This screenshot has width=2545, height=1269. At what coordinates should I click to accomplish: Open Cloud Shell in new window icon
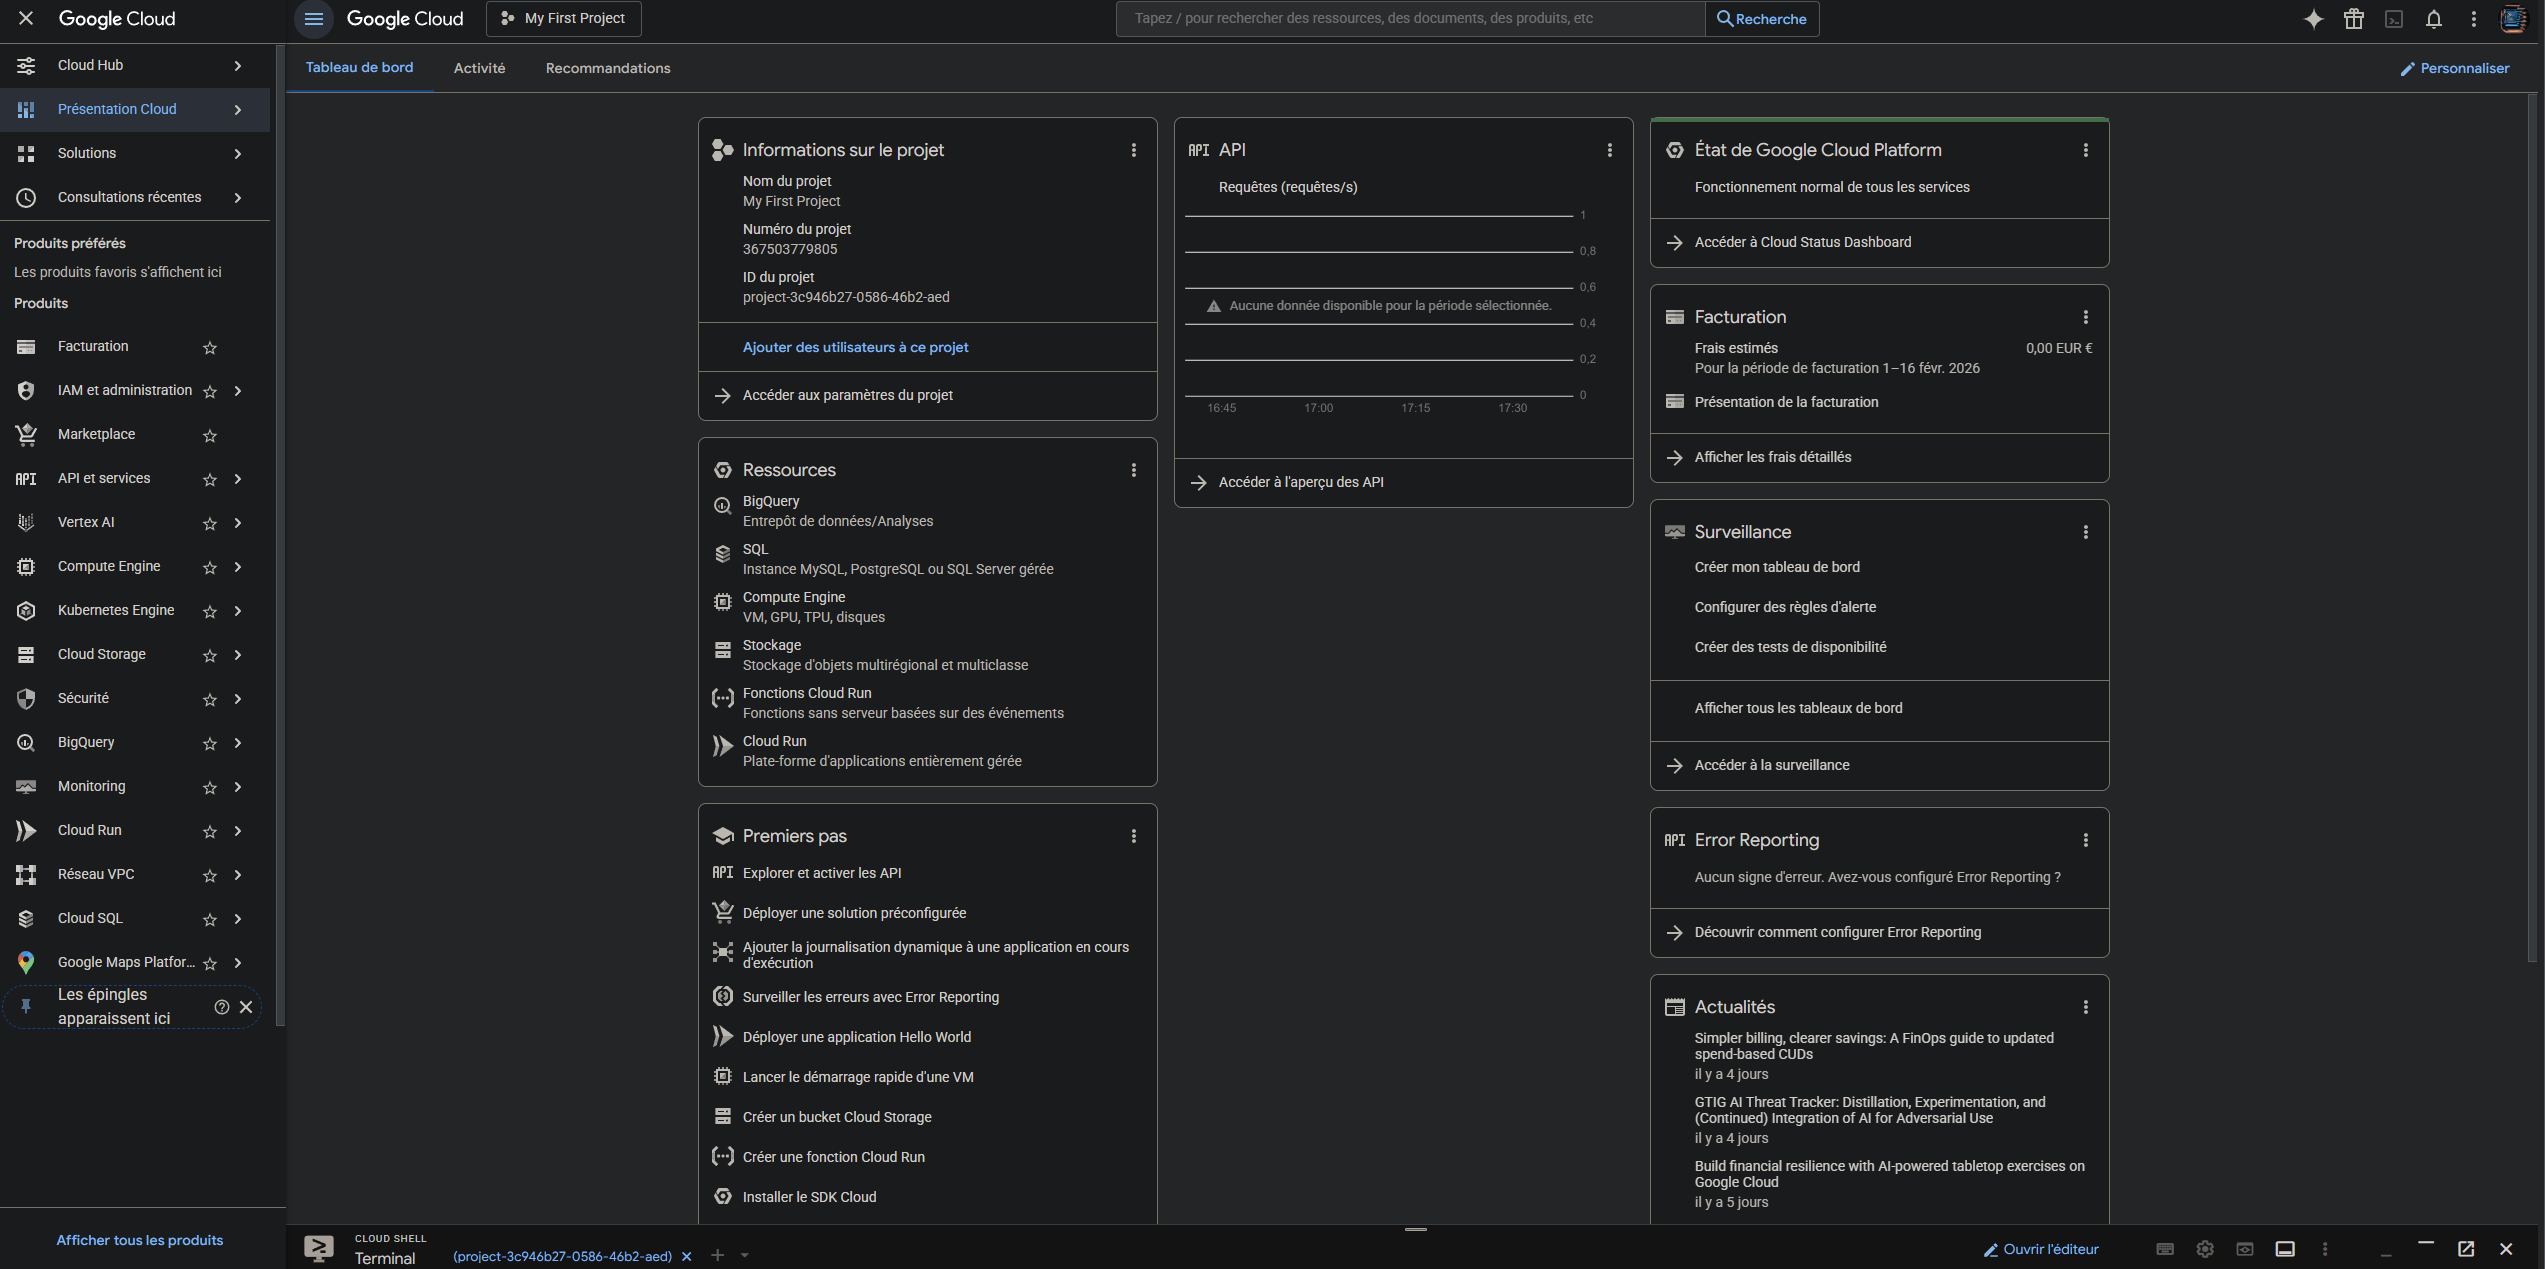pos(2465,1249)
